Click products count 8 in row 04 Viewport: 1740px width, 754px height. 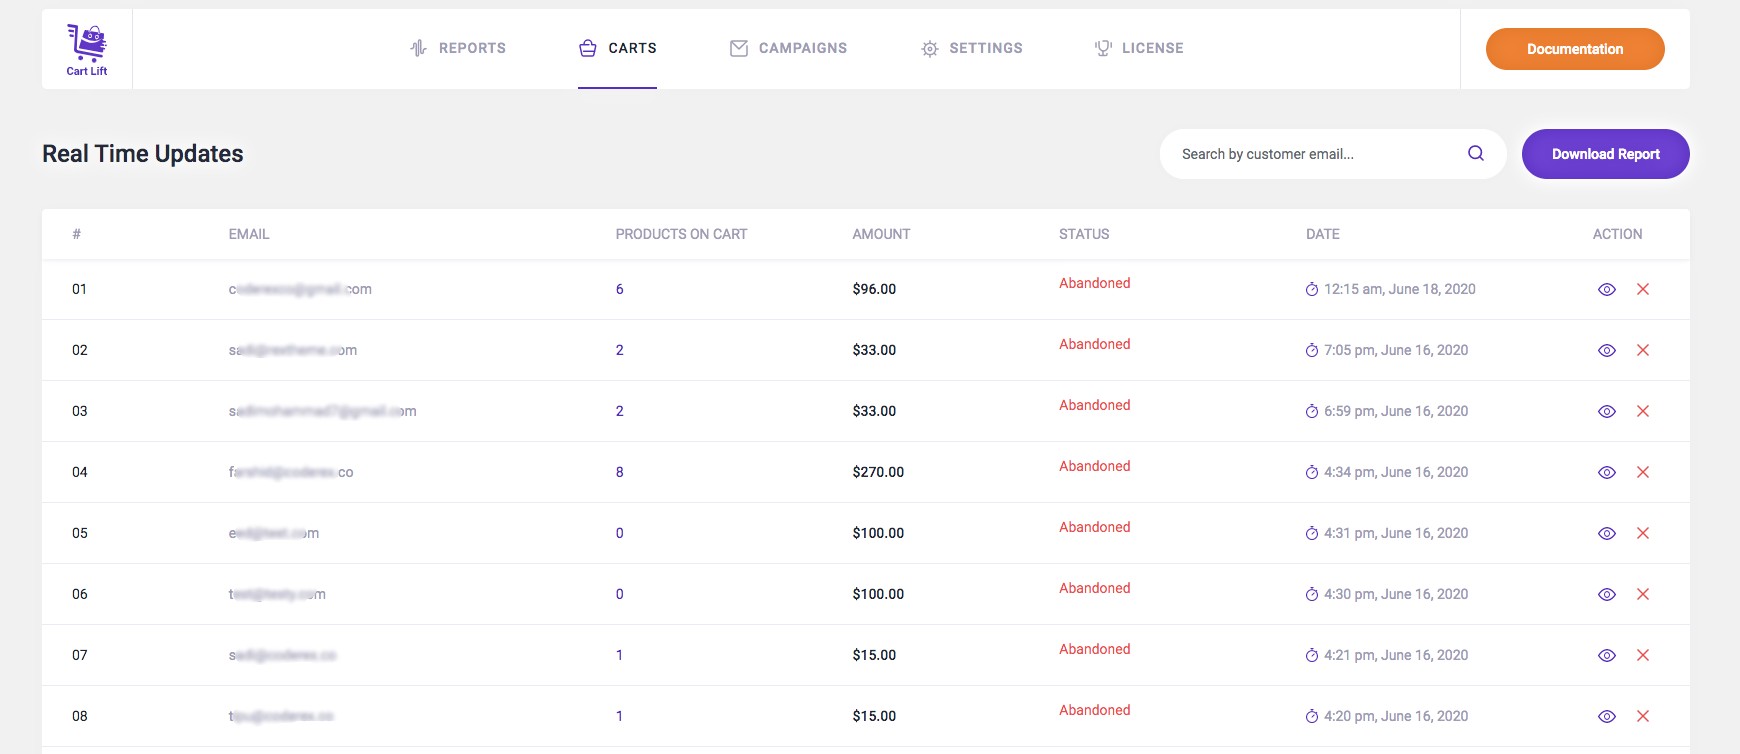point(620,472)
